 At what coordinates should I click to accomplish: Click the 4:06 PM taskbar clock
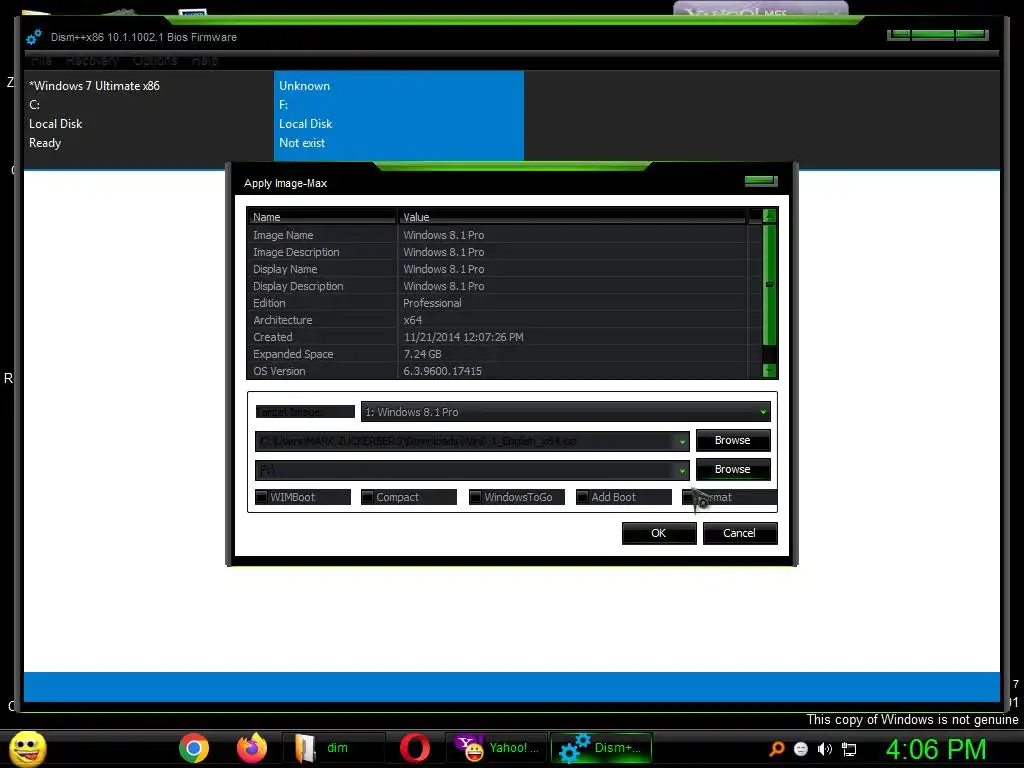(936, 749)
